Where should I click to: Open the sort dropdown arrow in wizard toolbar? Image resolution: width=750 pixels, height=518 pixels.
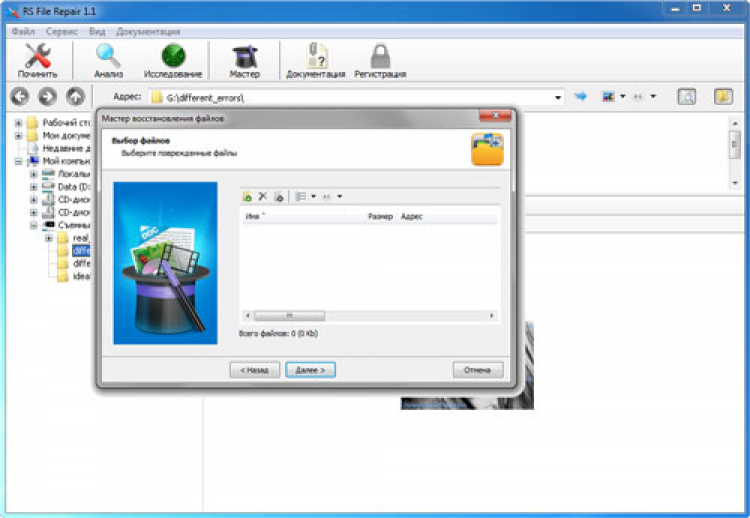tap(340, 196)
